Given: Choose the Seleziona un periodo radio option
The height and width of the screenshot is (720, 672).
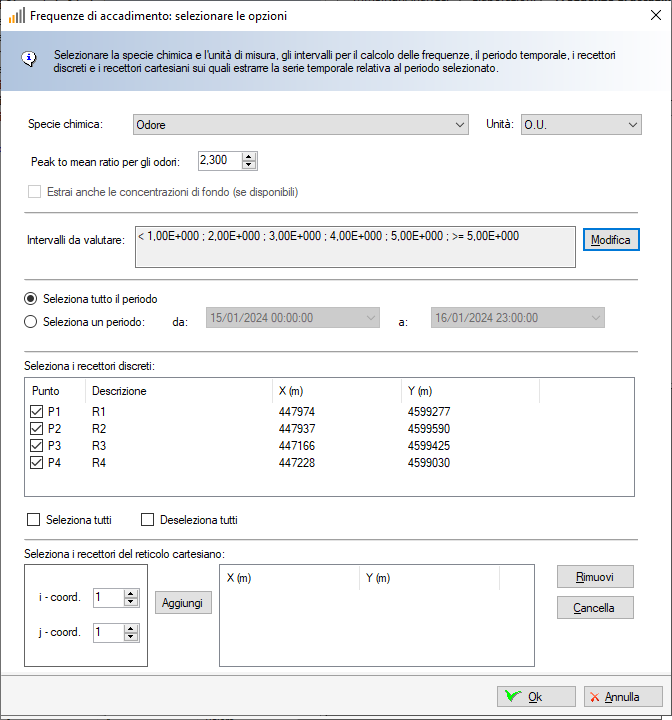Looking at the screenshot, I should [x=31, y=322].
